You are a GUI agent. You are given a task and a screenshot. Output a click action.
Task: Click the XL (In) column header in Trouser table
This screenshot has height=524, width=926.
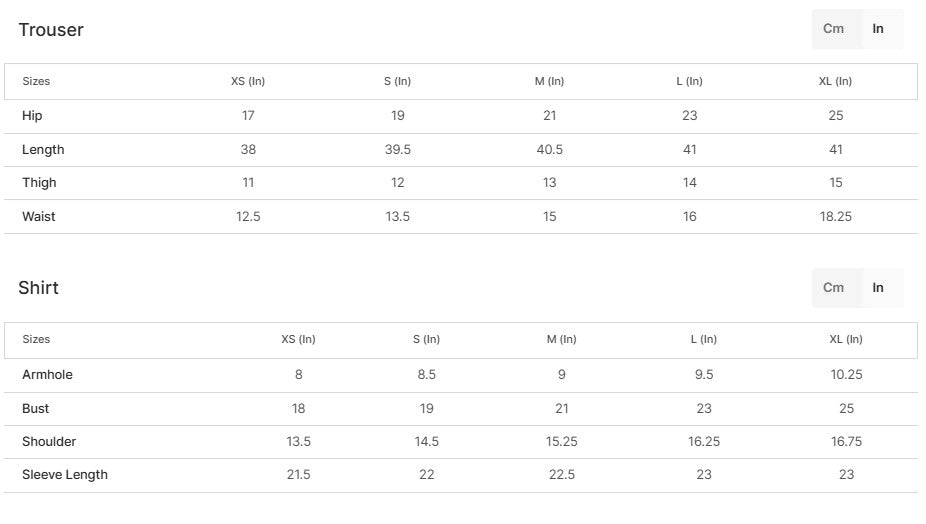pos(835,82)
